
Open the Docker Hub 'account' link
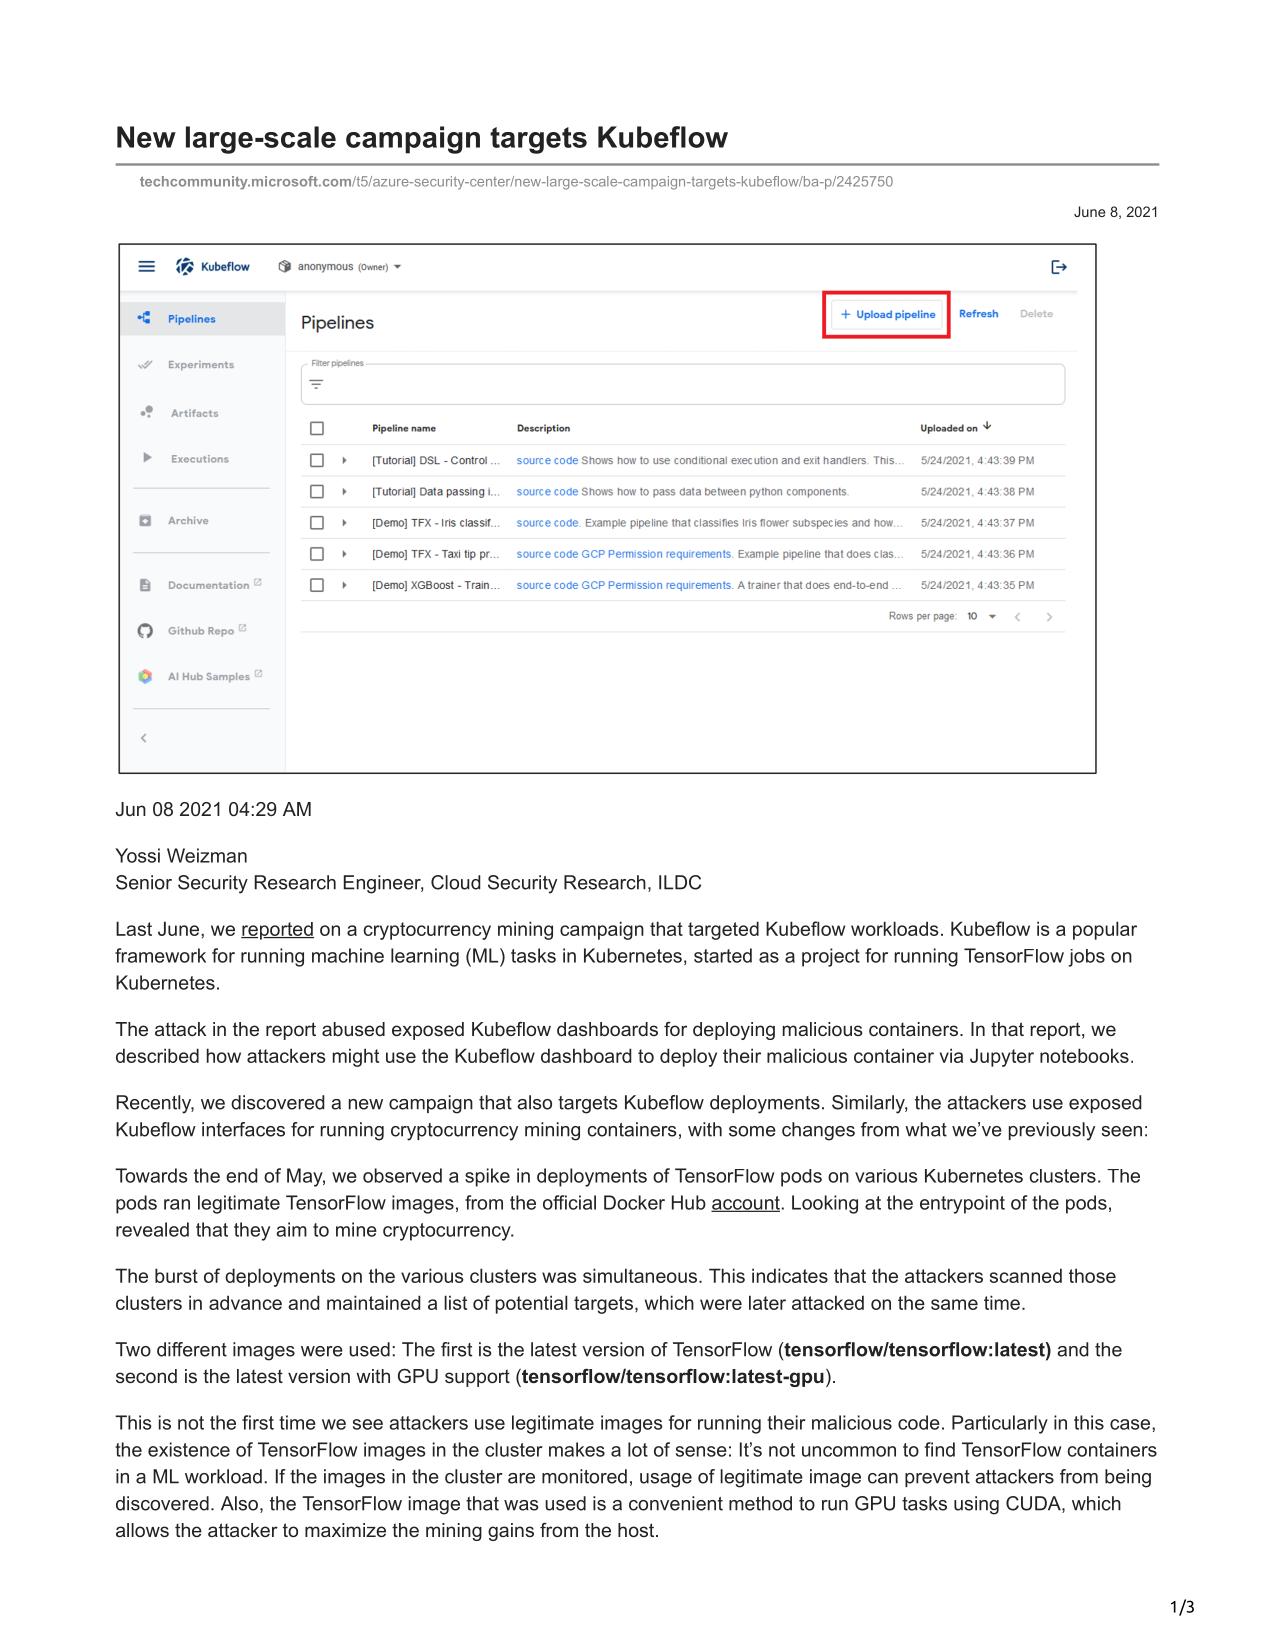point(745,1203)
